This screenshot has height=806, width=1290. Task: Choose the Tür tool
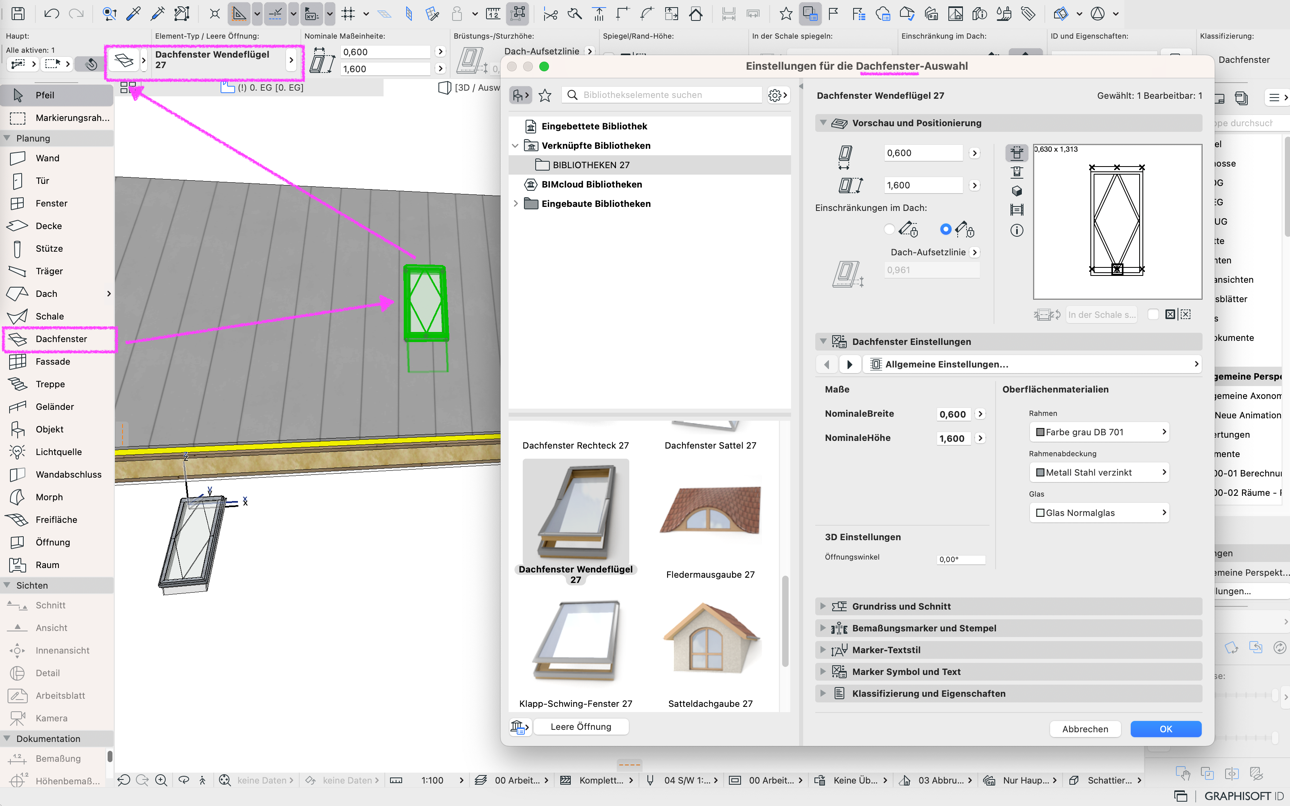point(57,181)
